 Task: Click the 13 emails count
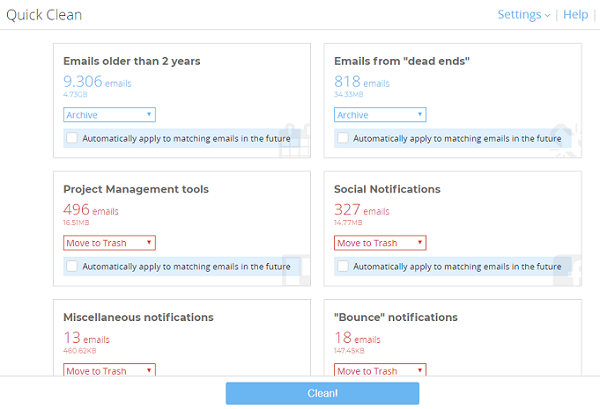[x=85, y=338]
